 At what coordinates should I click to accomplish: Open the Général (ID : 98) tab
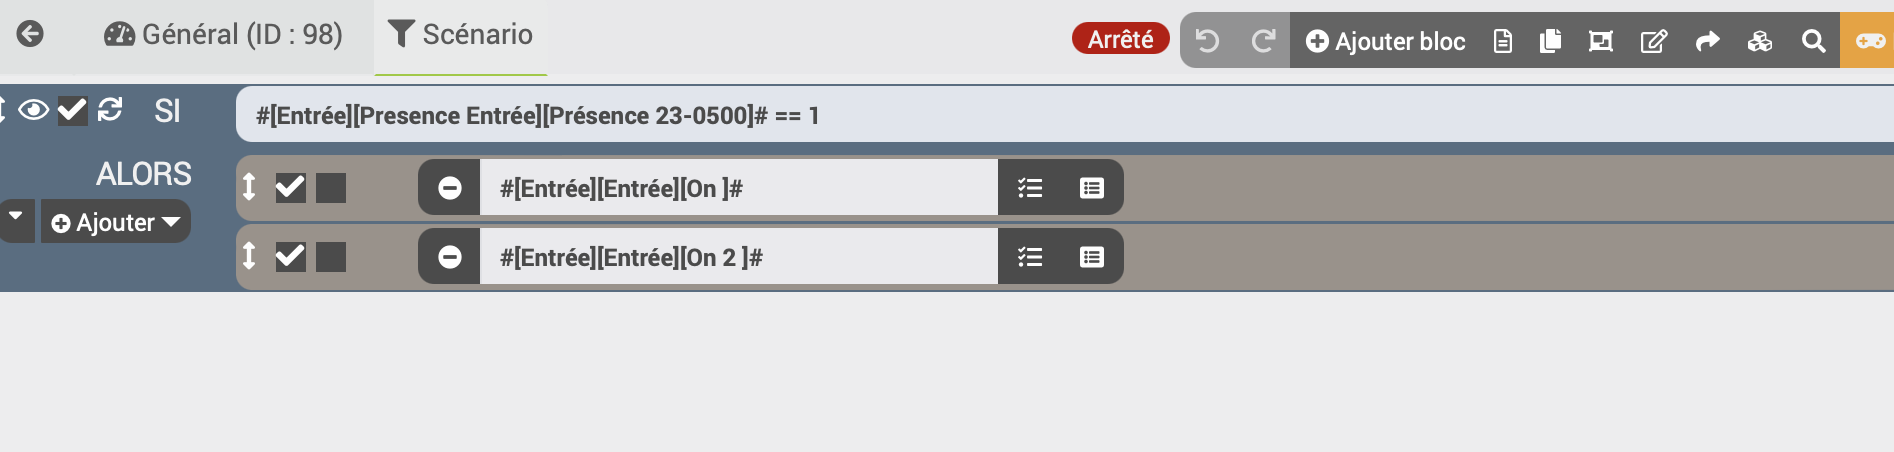(223, 35)
